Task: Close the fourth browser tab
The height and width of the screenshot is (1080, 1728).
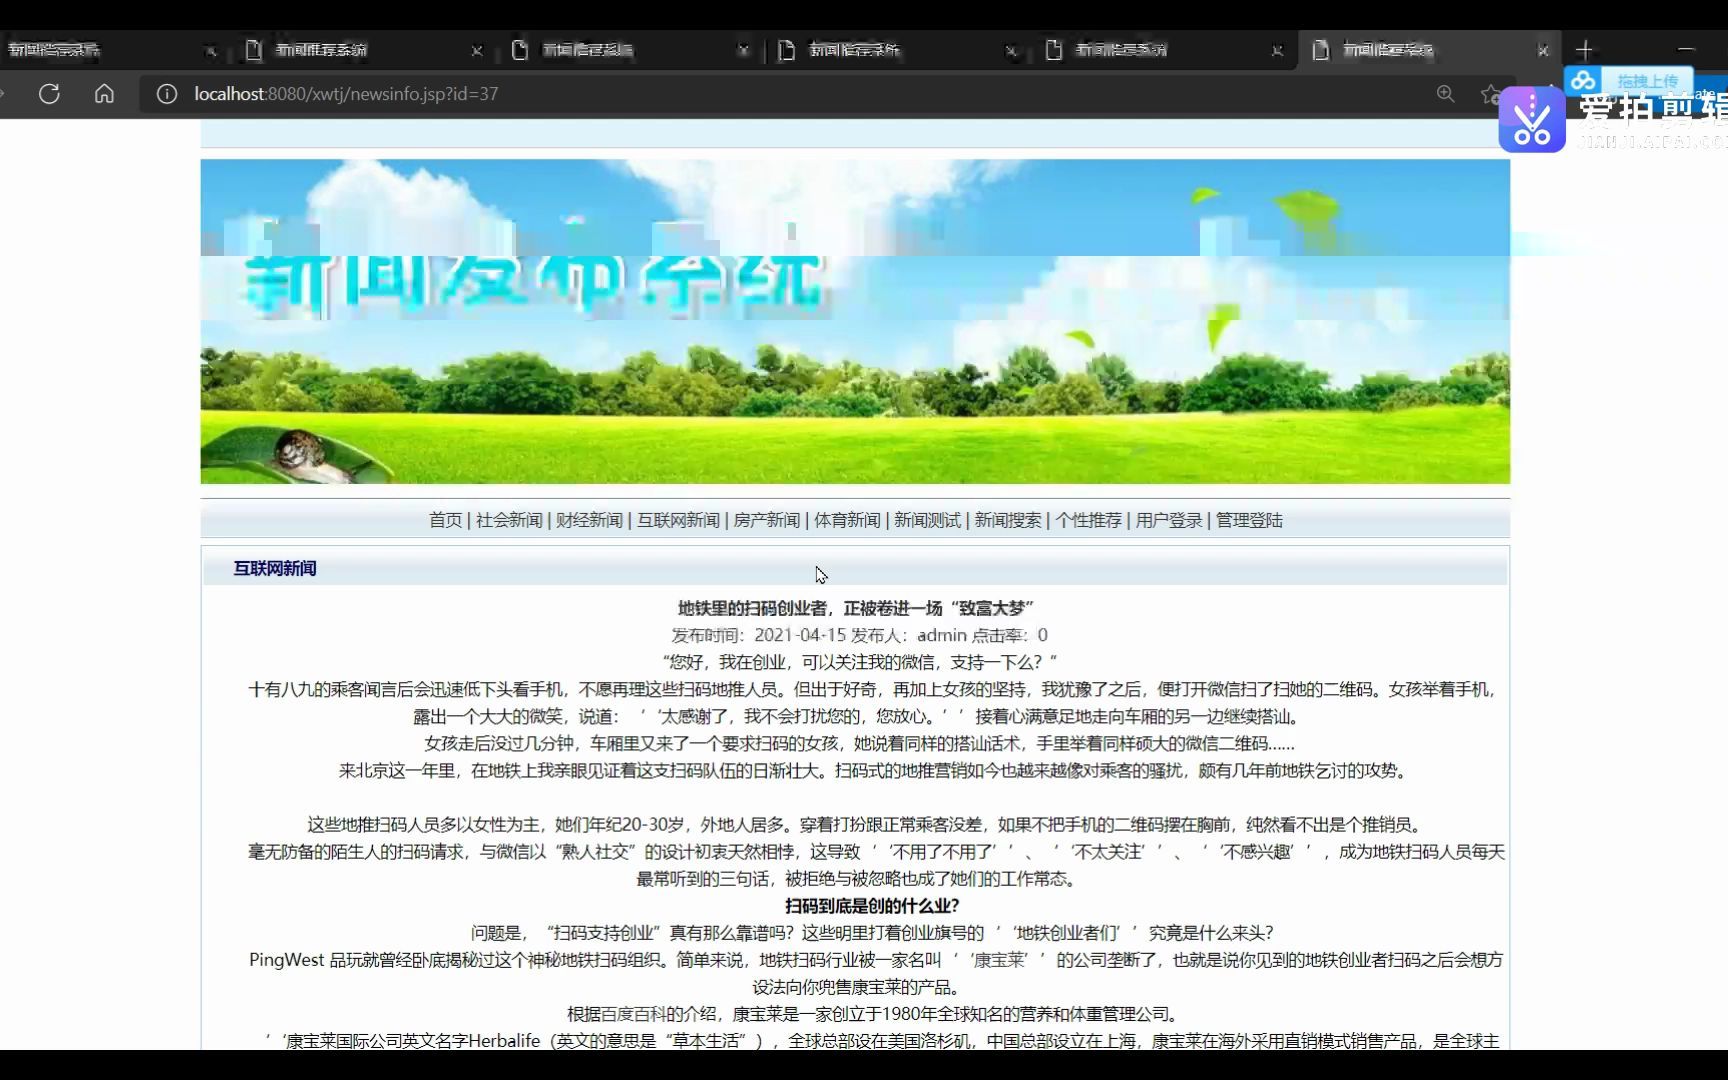Action: (x=1011, y=50)
